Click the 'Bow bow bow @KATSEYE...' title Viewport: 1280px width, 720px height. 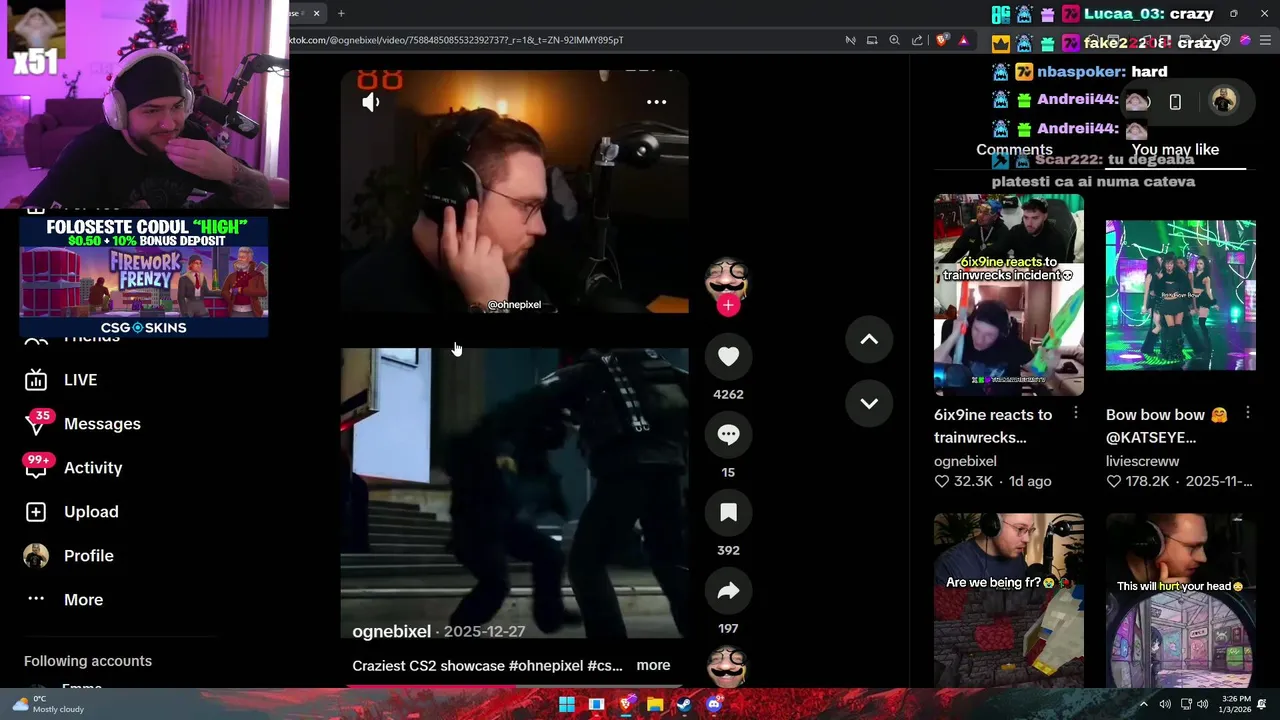pos(1166,426)
